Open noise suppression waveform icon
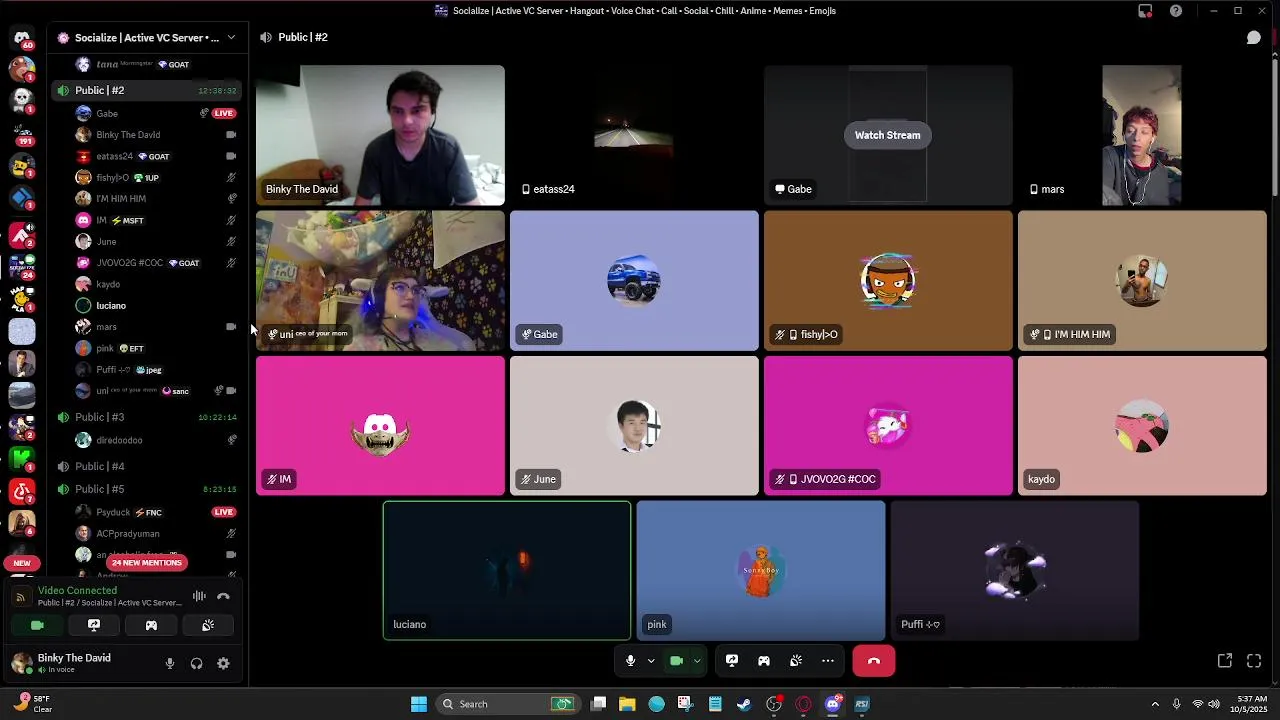The image size is (1280, 720). (199, 596)
